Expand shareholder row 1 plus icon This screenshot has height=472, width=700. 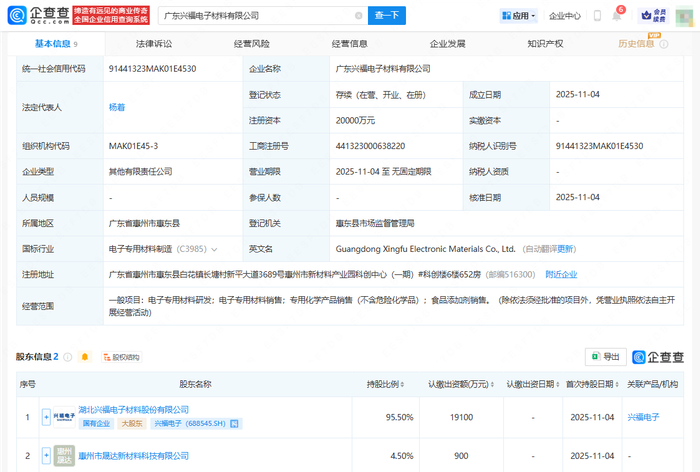(46, 416)
